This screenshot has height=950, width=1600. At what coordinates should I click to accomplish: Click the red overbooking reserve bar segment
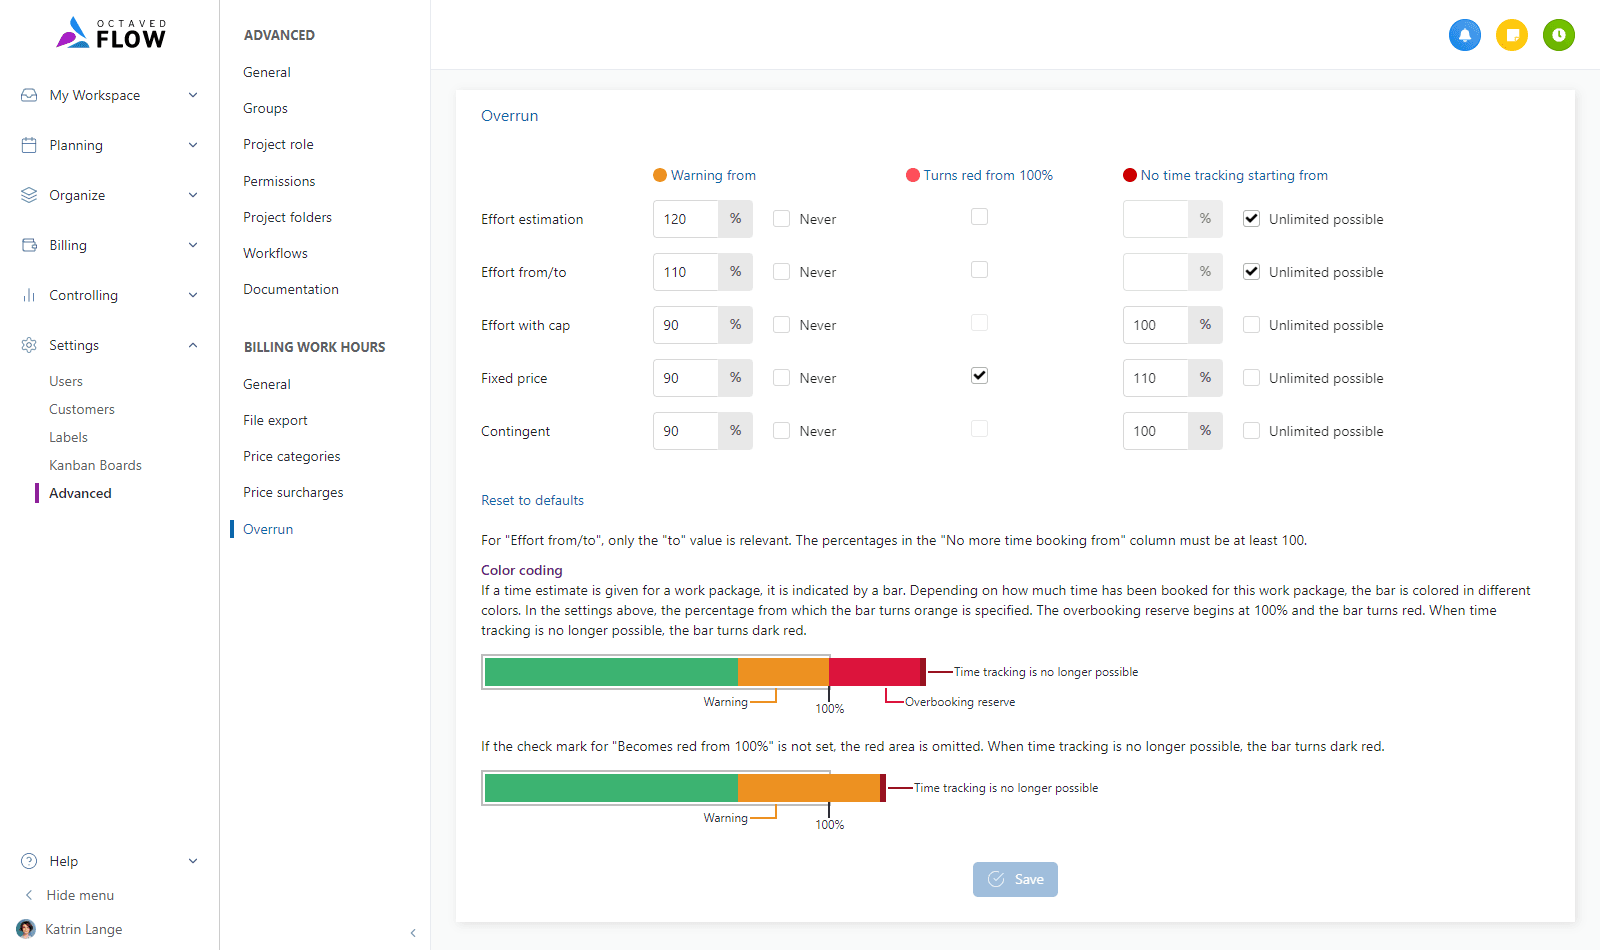pyautogui.click(x=873, y=672)
